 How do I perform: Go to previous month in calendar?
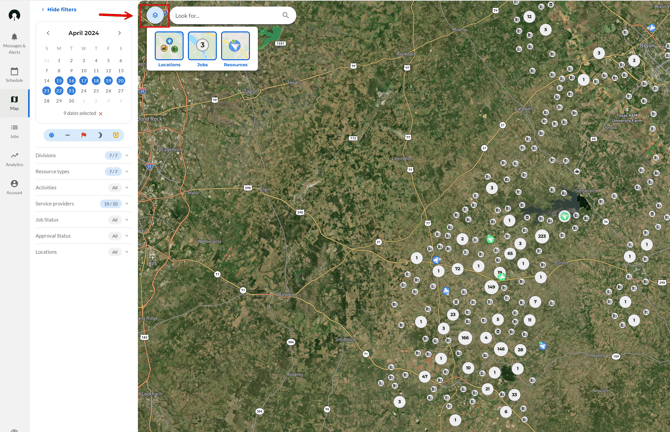[48, 33]
